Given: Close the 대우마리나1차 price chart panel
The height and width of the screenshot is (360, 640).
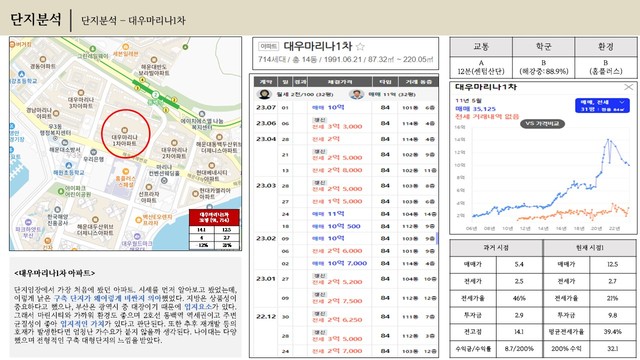Looking at the screenshot, I should coord(629,87).
